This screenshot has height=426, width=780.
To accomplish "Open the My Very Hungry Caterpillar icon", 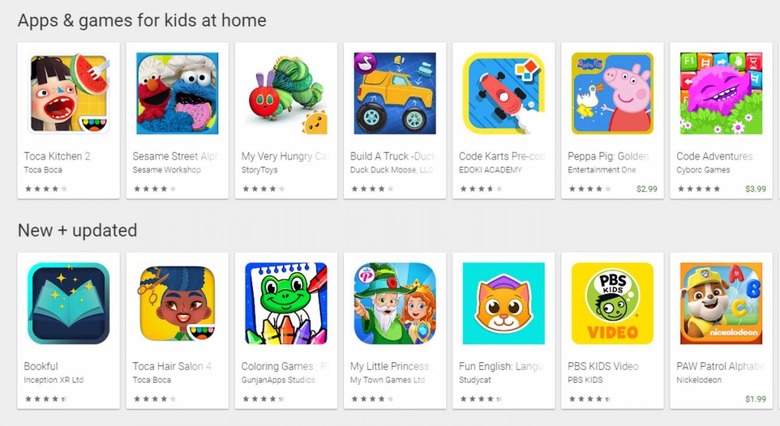I will pos(286,93).
